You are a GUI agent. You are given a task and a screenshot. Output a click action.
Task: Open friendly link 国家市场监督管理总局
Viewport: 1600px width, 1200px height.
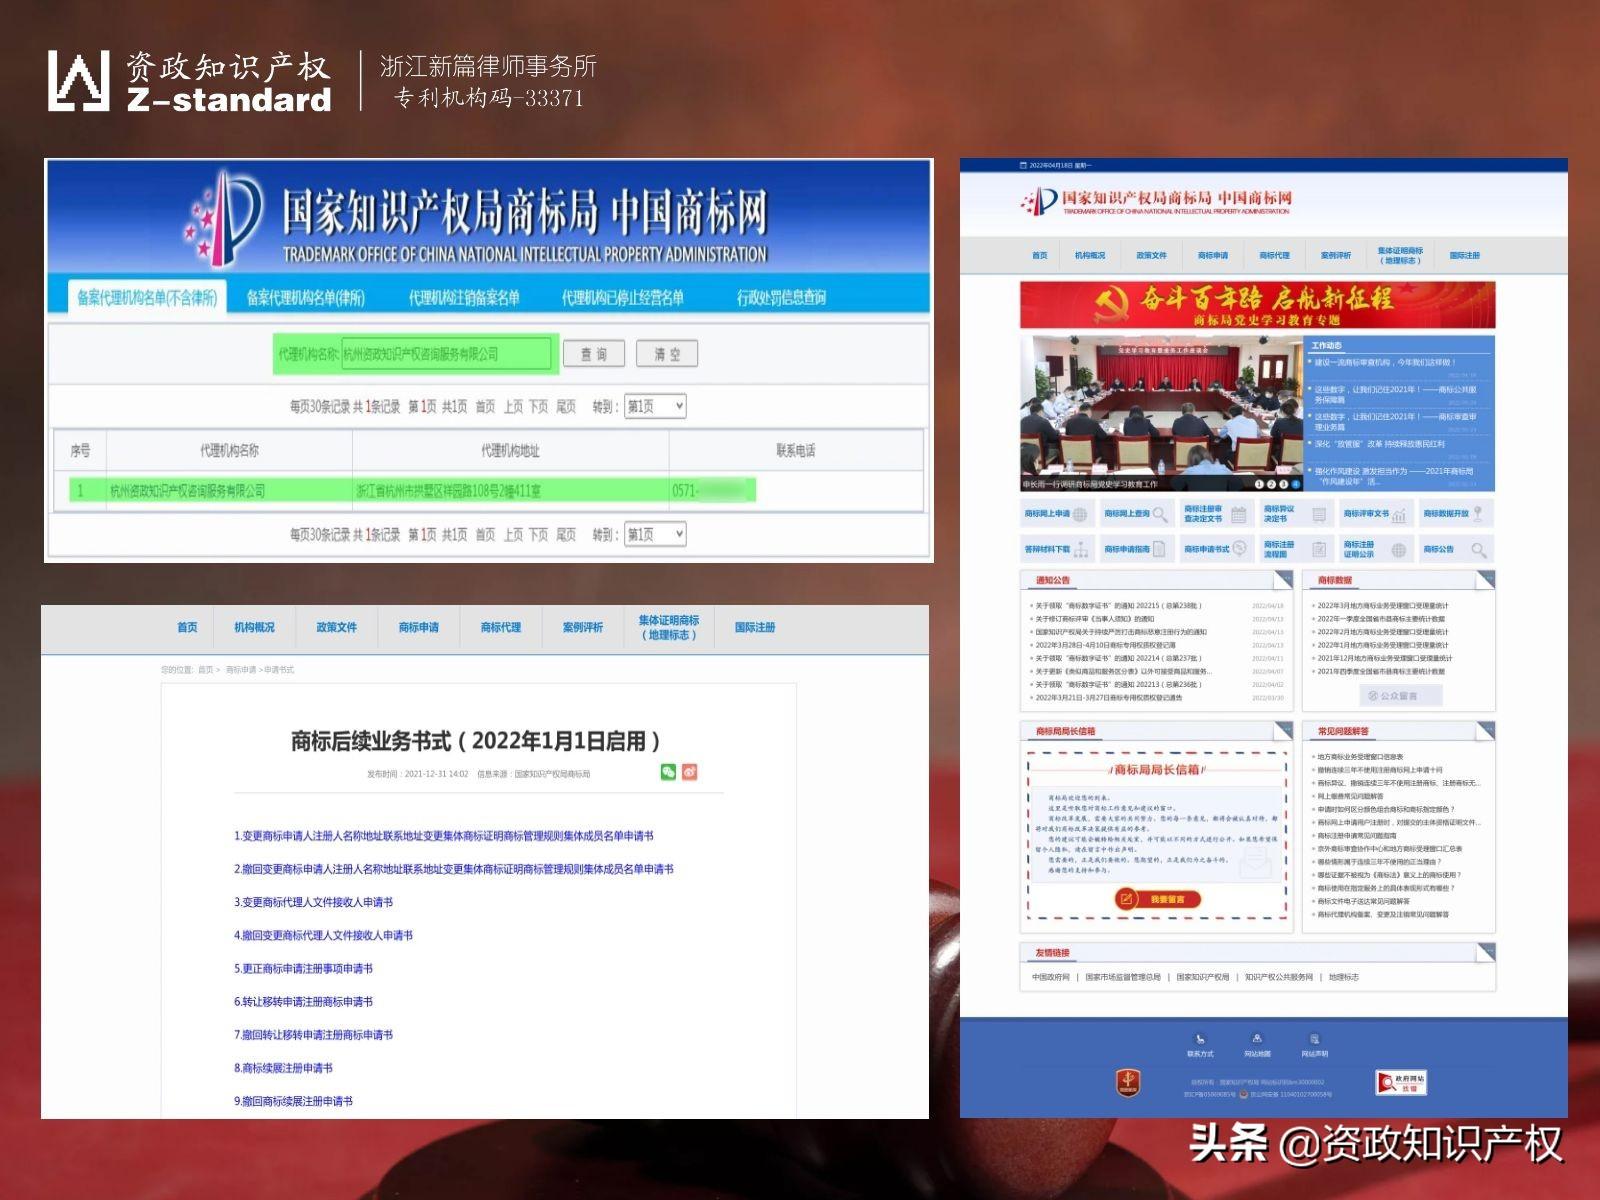point(1123,977)
